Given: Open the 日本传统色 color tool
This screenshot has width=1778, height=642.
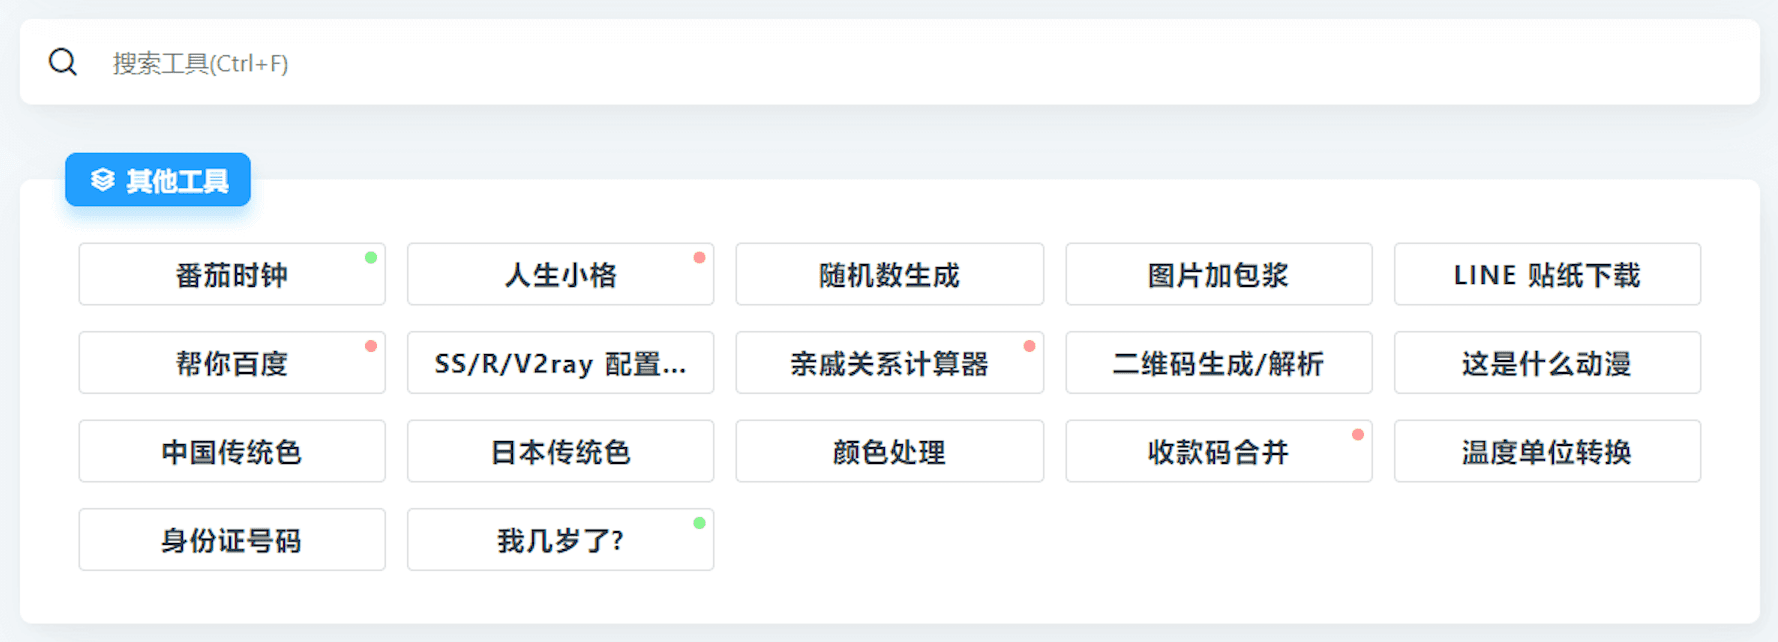Looking at the screenshot, I should tap(560, 451).
